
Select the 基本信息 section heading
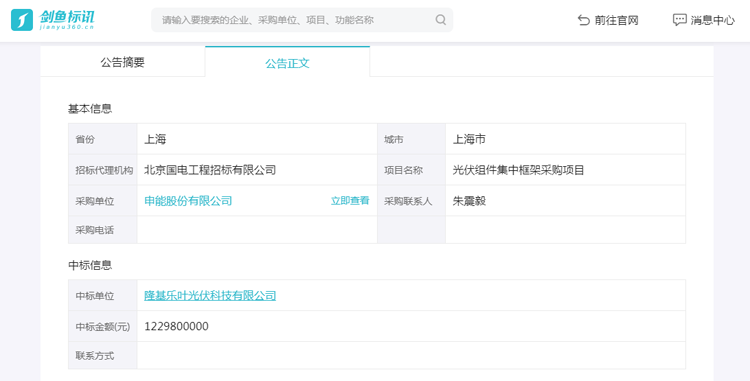click(x=90, y=109)
